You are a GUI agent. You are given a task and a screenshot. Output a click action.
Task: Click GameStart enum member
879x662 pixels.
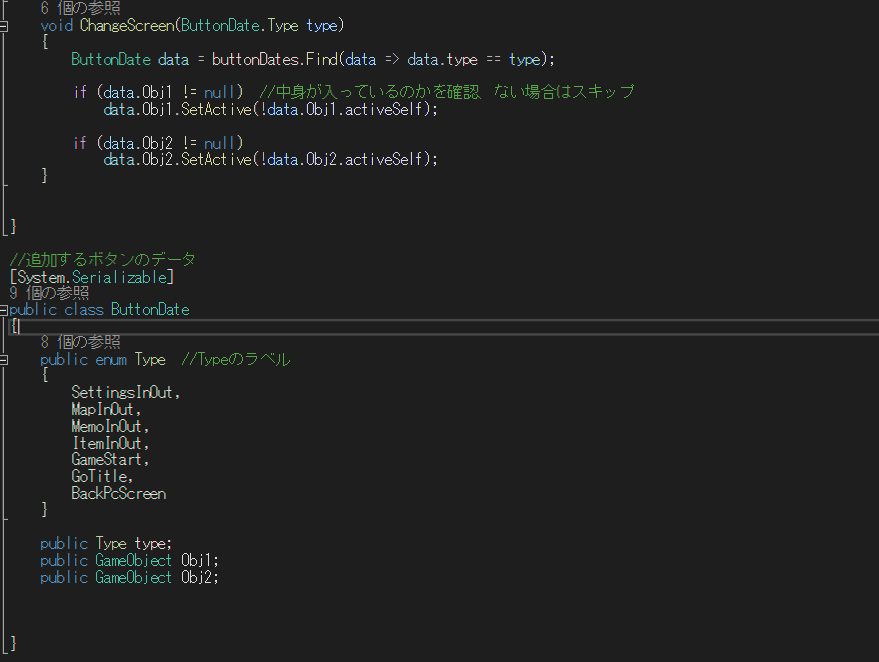coord(109,460)
